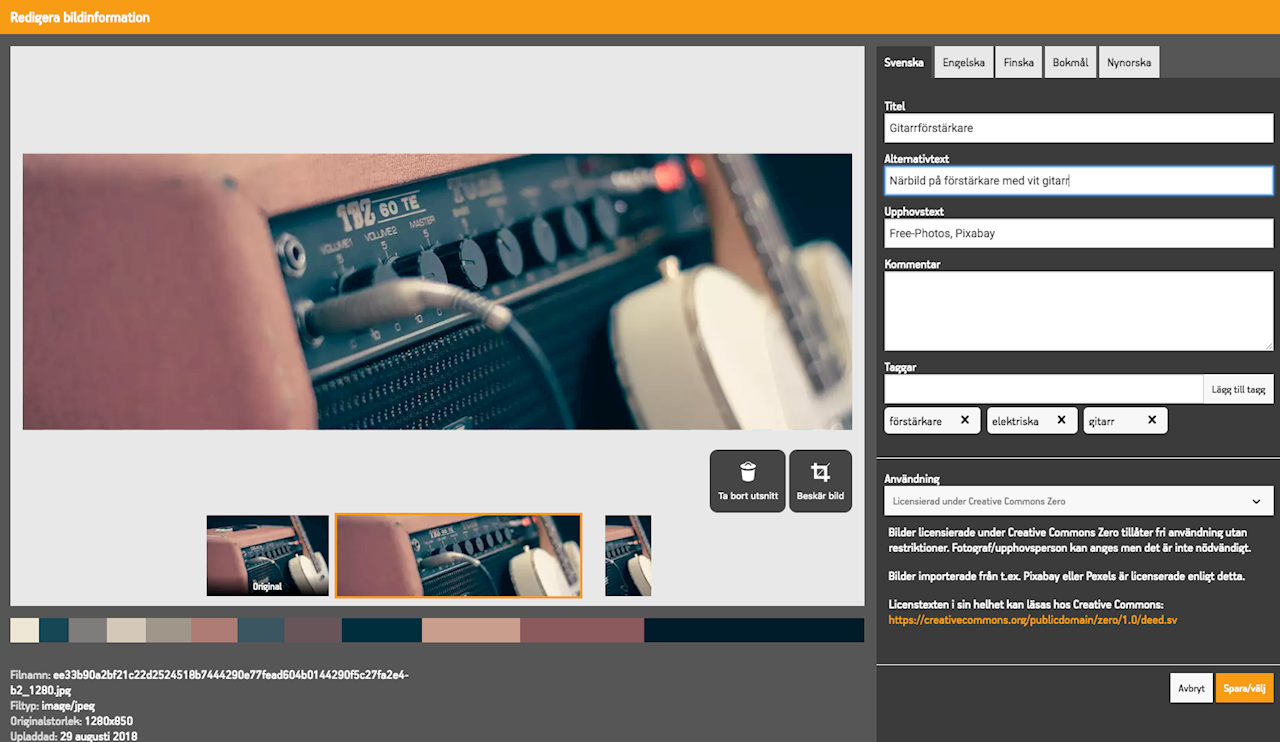Screen dimensions: 1280x742
Task: Switch to the Finska tab
Action: click(x=1019, y=62)
